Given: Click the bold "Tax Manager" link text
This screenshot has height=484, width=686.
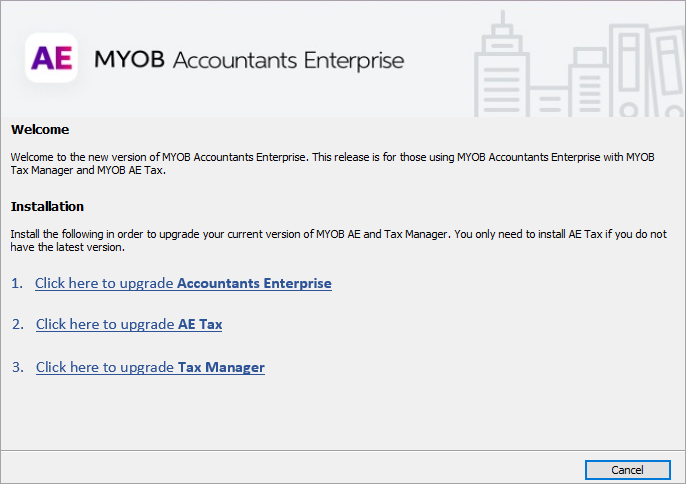Looking at the screenshot, I should coord(221,367).
